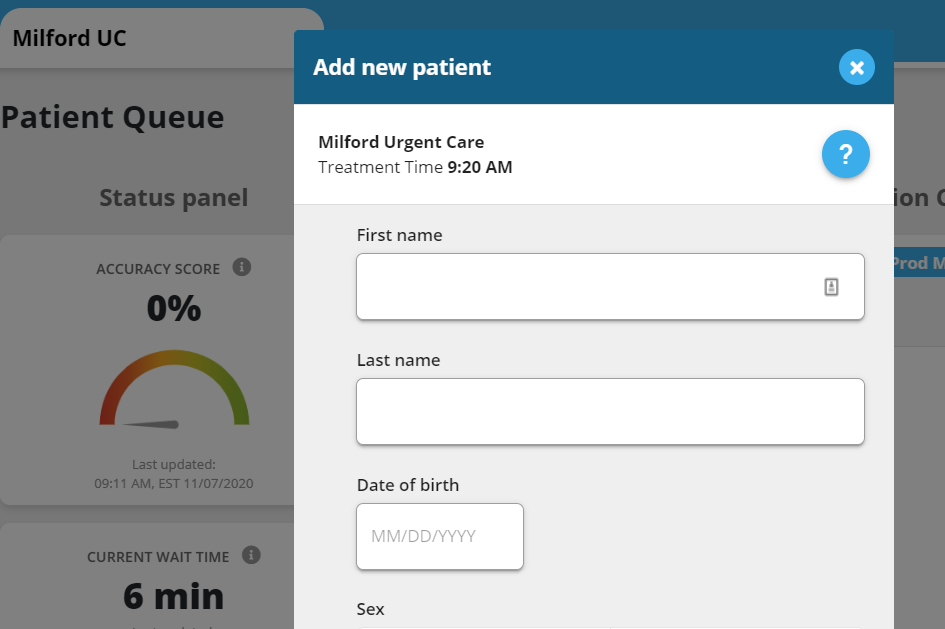The width and height of the screenshot is (945, 629).
Task: Click the Status panel heading
Action: tap(173, 197)
